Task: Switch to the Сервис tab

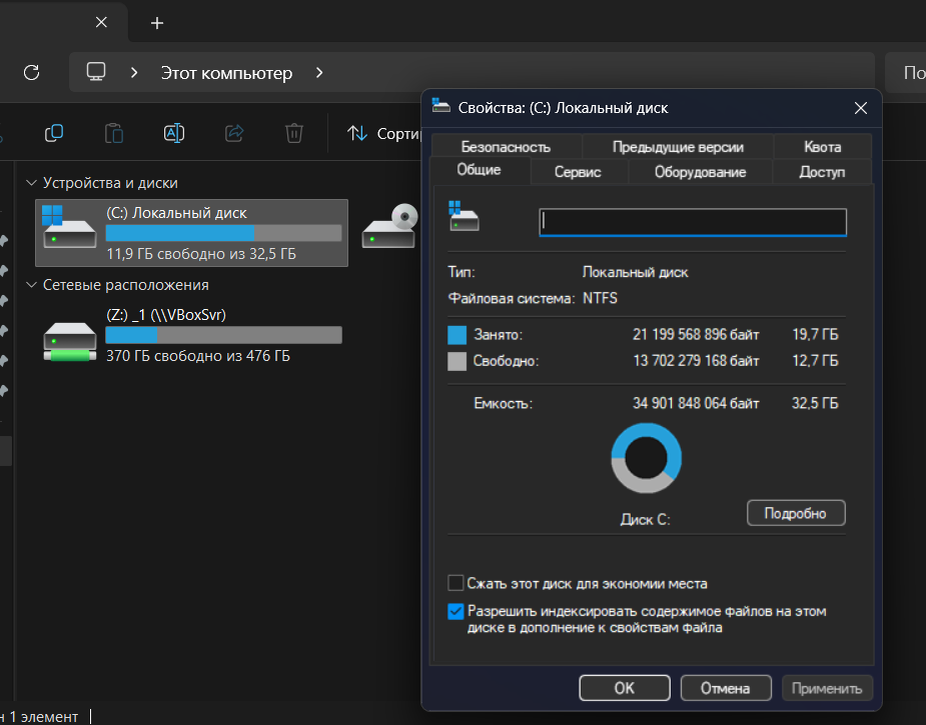Action: point(578,172)
